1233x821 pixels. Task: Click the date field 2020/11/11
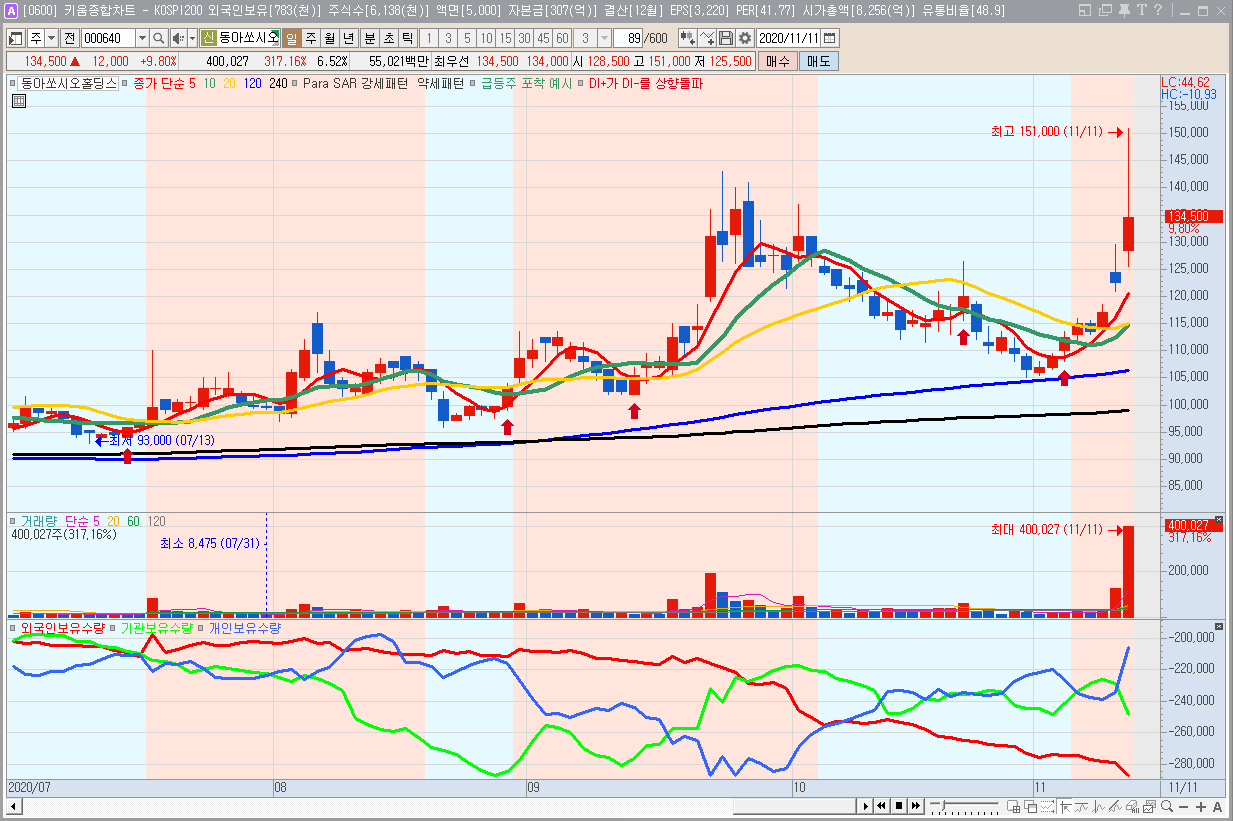789,38
